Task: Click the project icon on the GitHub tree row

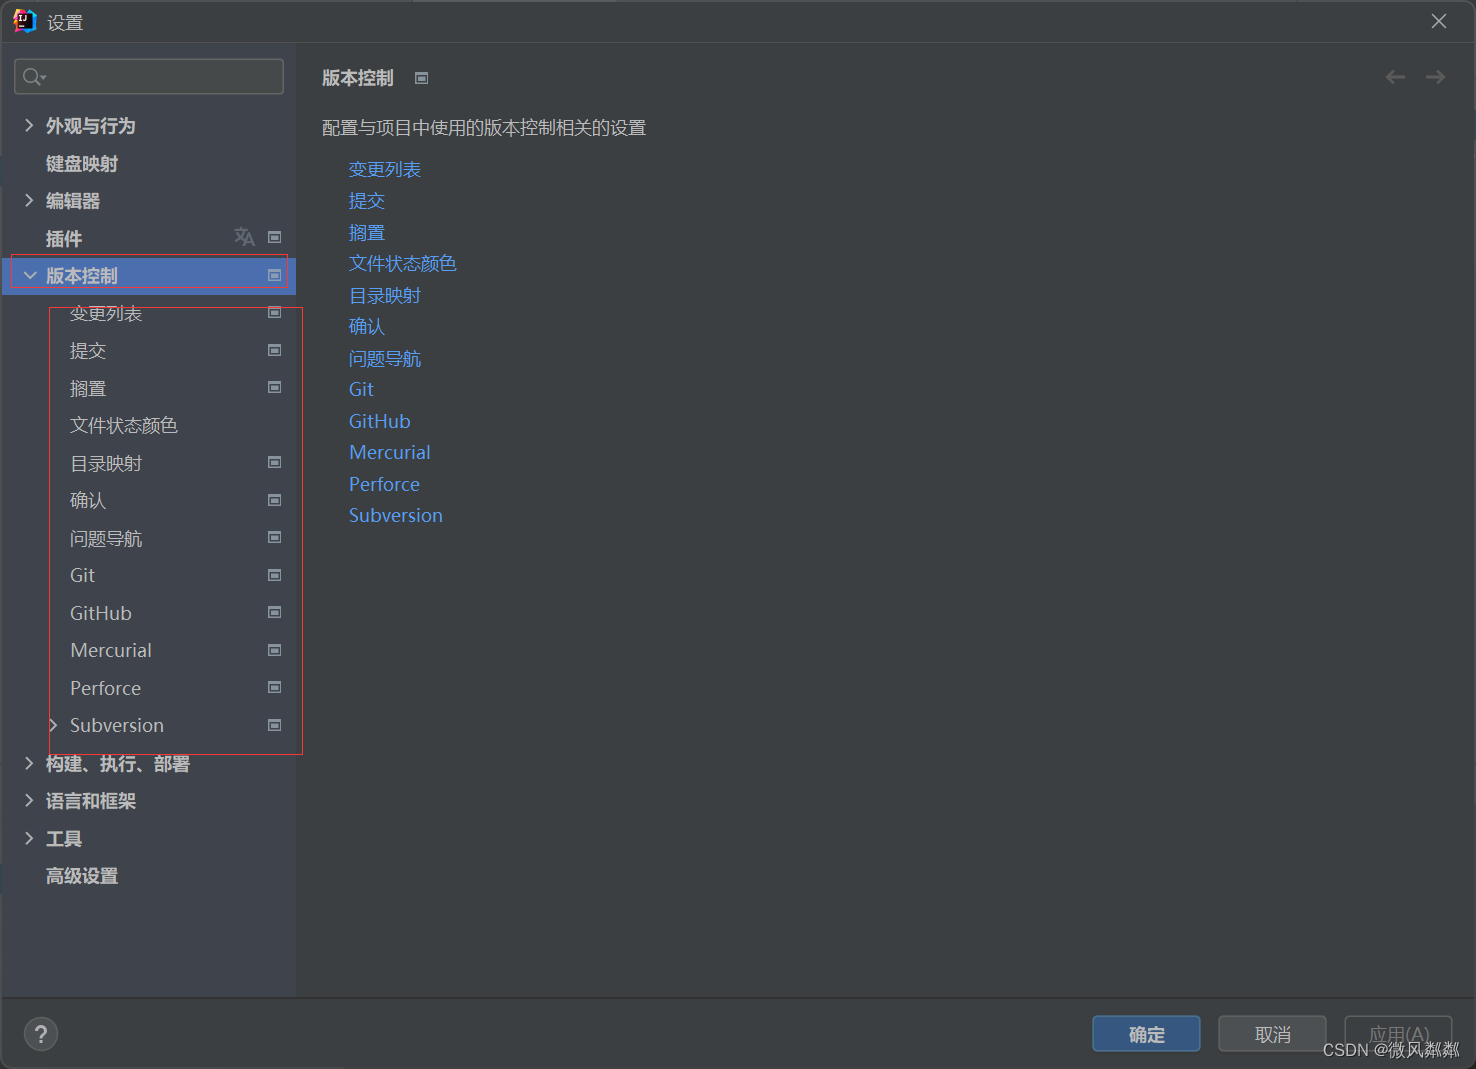Action: coord(274,613)
